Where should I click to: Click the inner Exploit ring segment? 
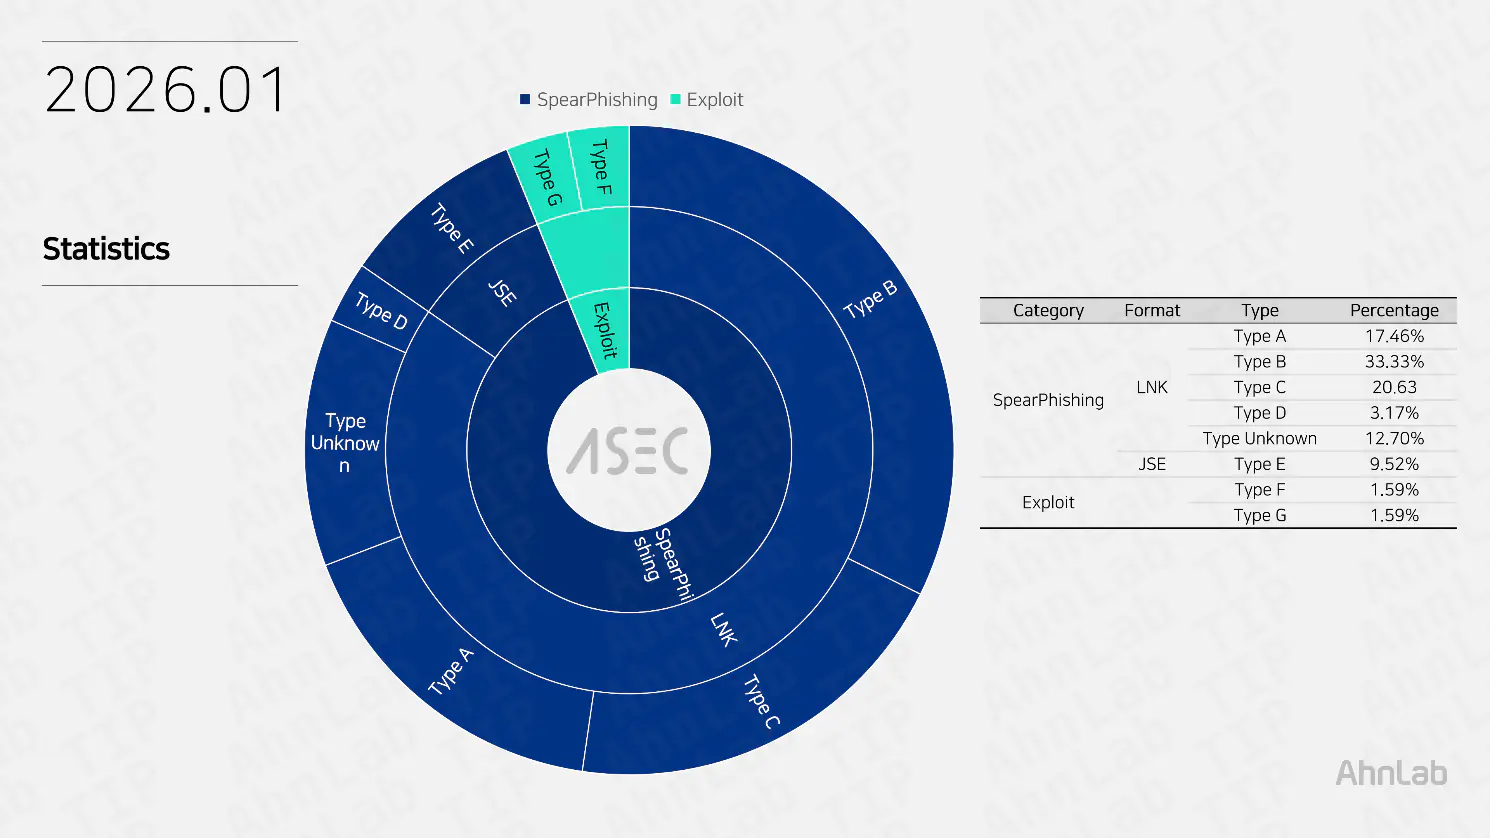click(604, 329)
